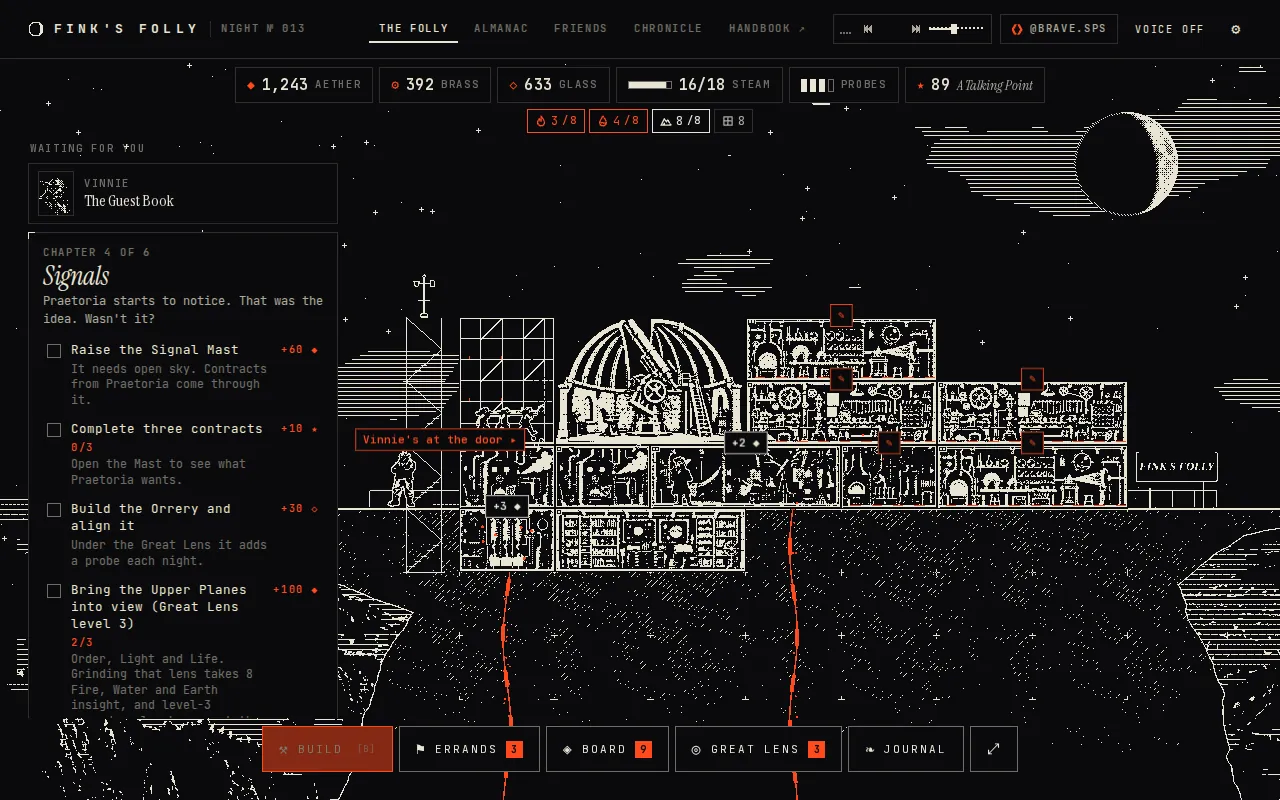Check the Build the Orrery objective

(54, 510)
